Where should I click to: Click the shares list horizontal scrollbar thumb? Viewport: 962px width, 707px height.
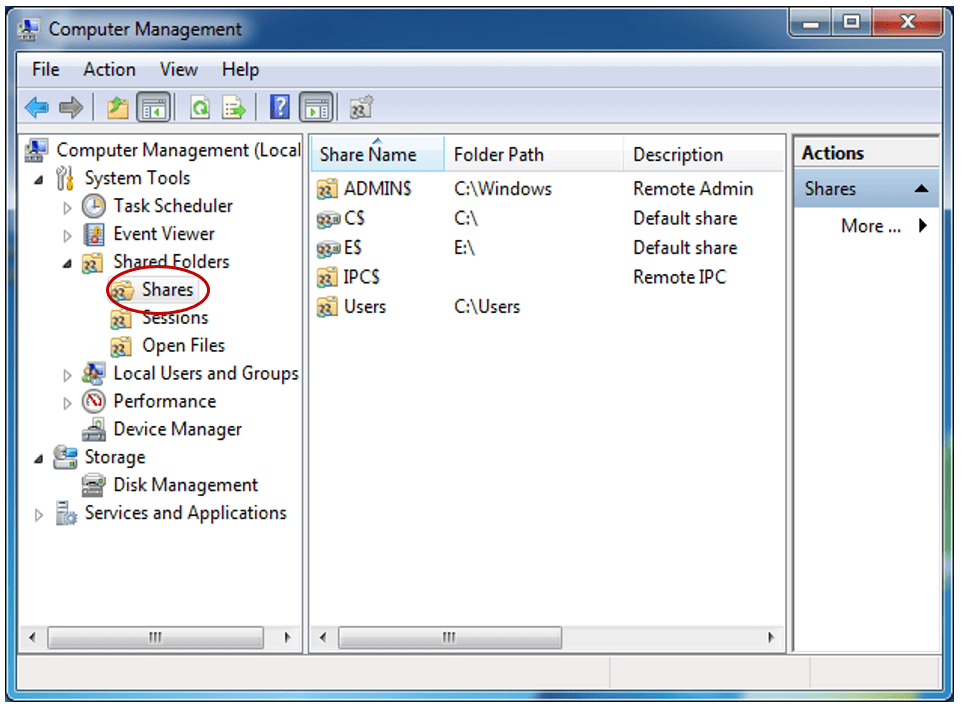coord(450,637)
